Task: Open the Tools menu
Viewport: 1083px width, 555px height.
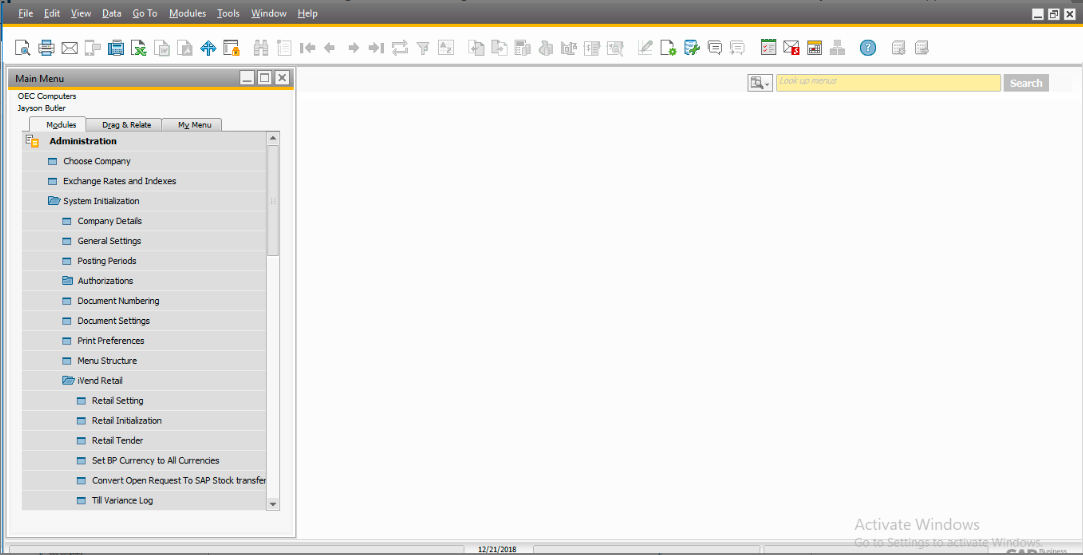Action: pyautogui.click(x=229, y=13)
